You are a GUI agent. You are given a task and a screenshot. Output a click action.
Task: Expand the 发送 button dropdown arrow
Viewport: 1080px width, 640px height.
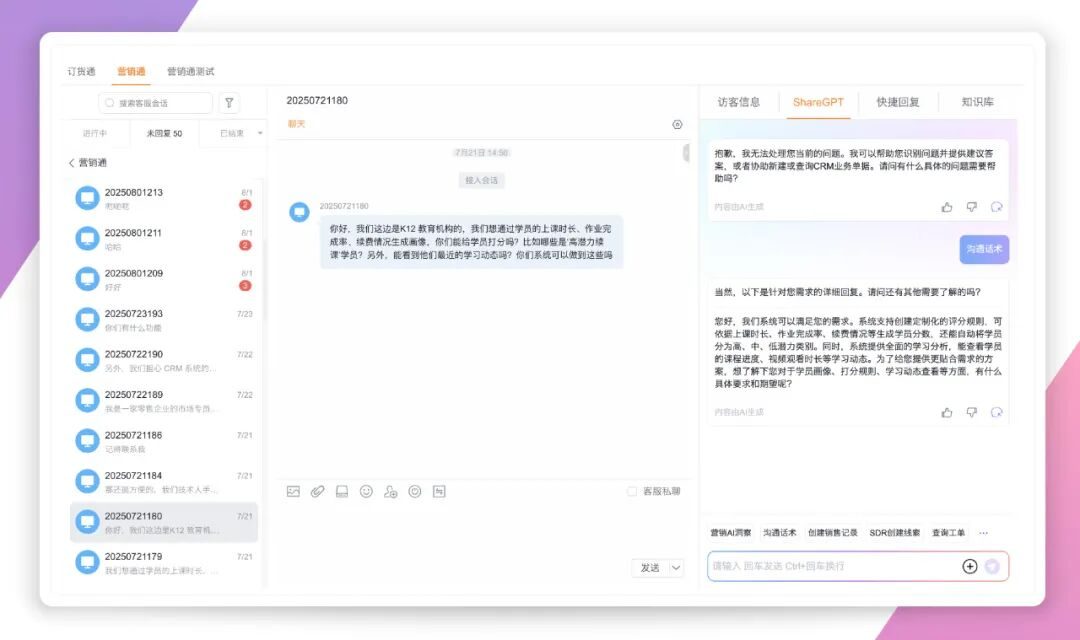(676, 567)
